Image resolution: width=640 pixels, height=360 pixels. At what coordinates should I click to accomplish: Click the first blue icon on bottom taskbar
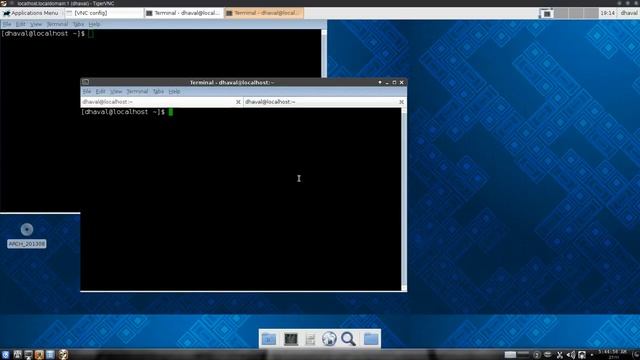[5, 355]
